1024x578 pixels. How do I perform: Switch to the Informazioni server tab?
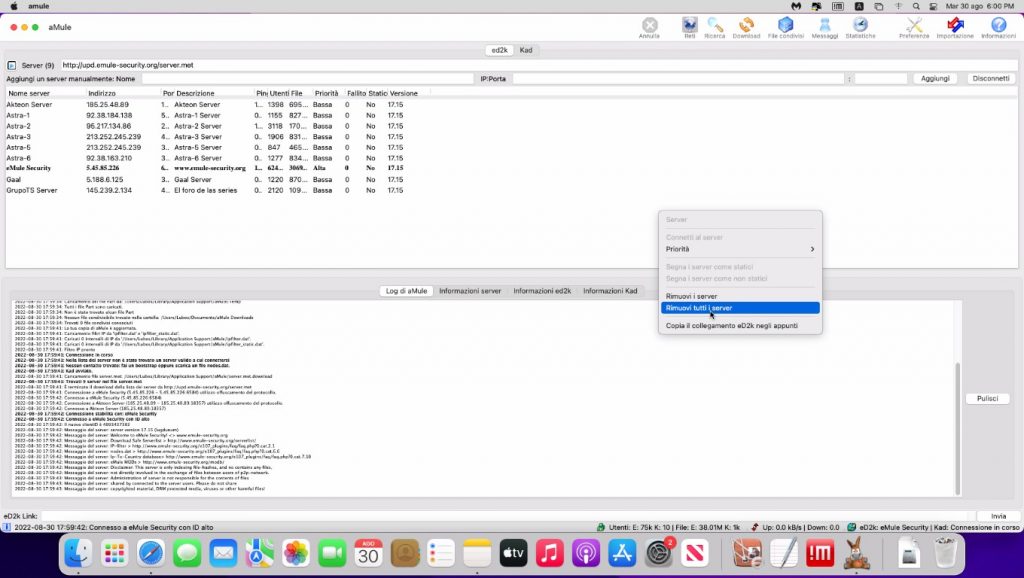(470, 291)
